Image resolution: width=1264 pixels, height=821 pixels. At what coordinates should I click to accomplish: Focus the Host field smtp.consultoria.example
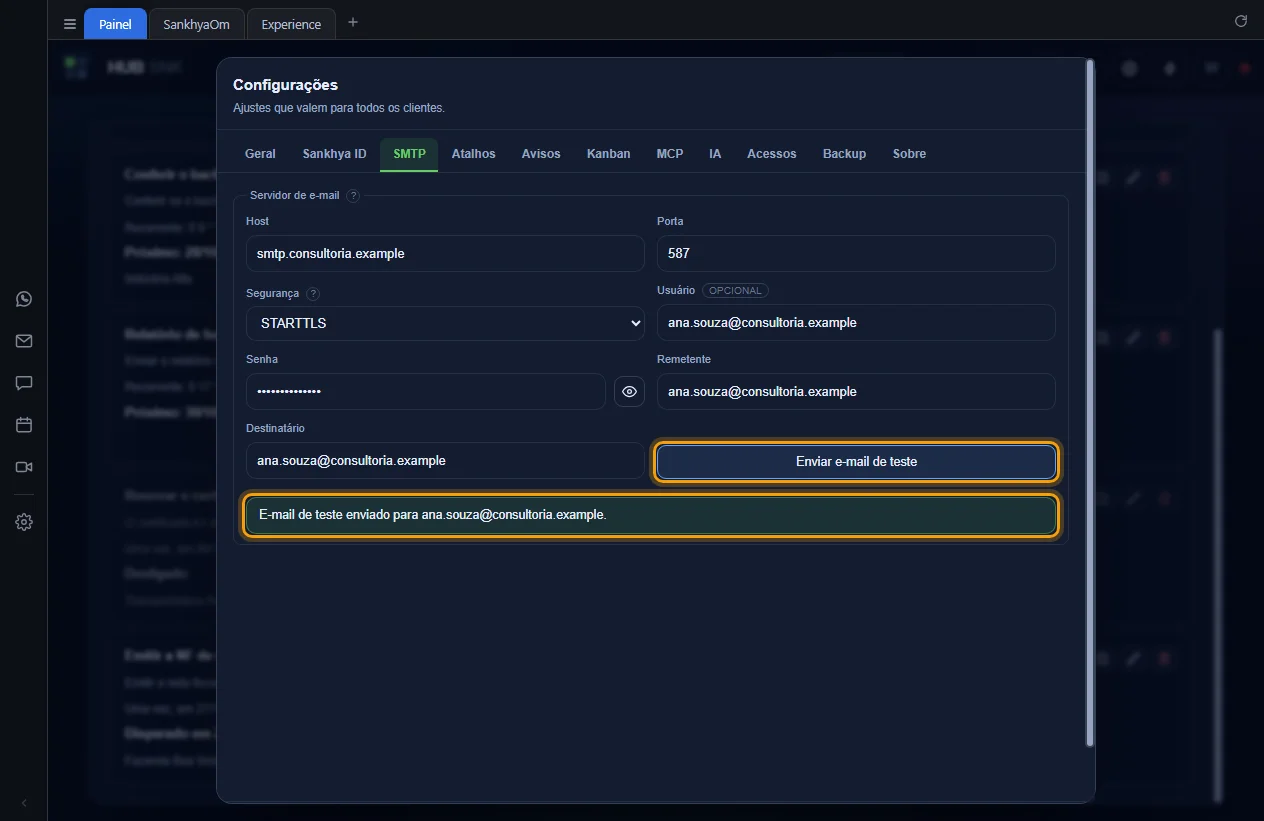(445, 254)
